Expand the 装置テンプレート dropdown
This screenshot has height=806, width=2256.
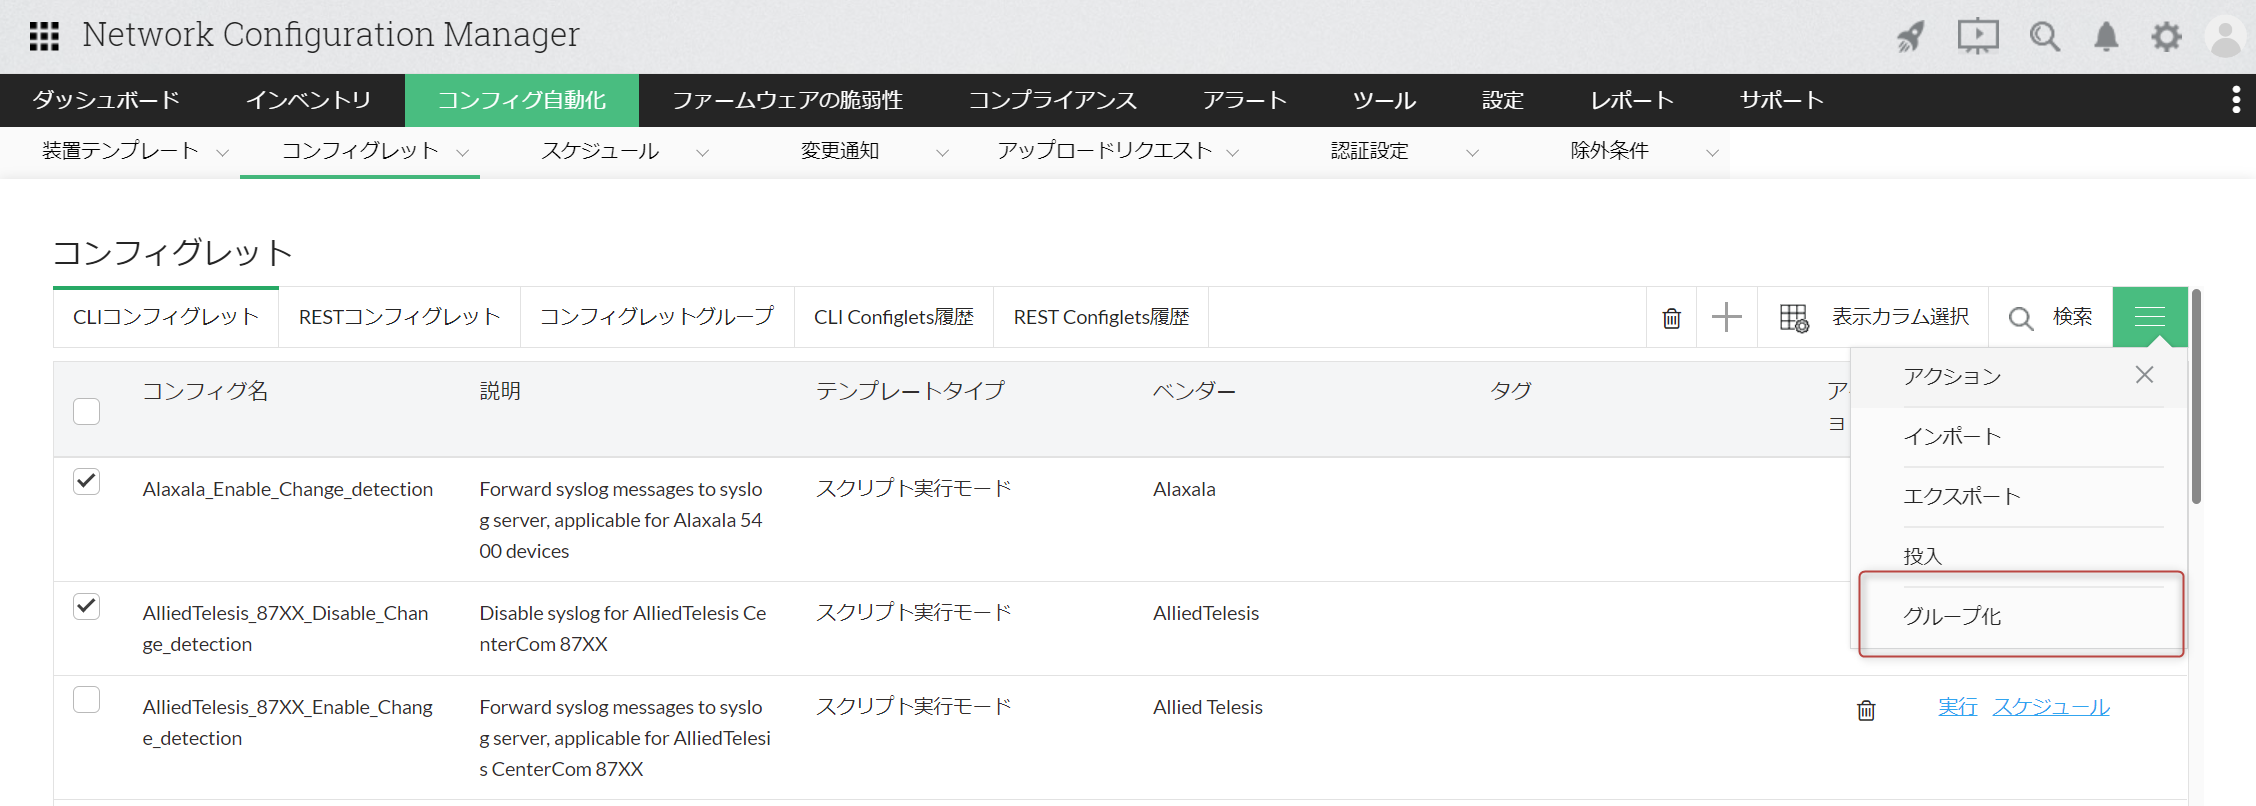click(x=222, y=152)
